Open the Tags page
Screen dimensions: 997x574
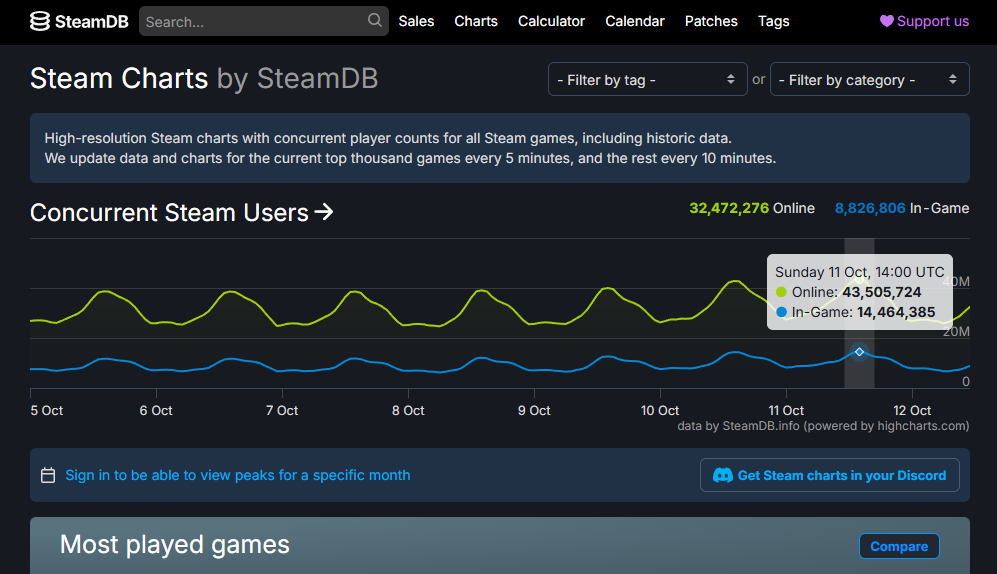[x=773, y=21]
